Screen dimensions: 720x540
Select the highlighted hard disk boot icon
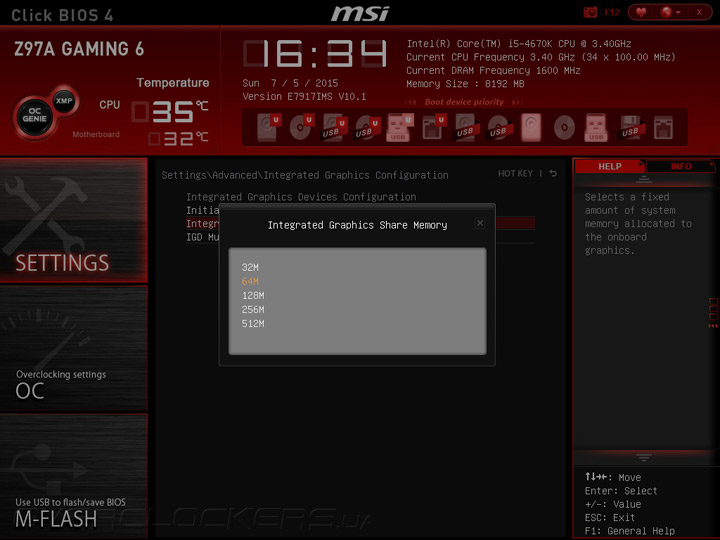tap(531, 127)
